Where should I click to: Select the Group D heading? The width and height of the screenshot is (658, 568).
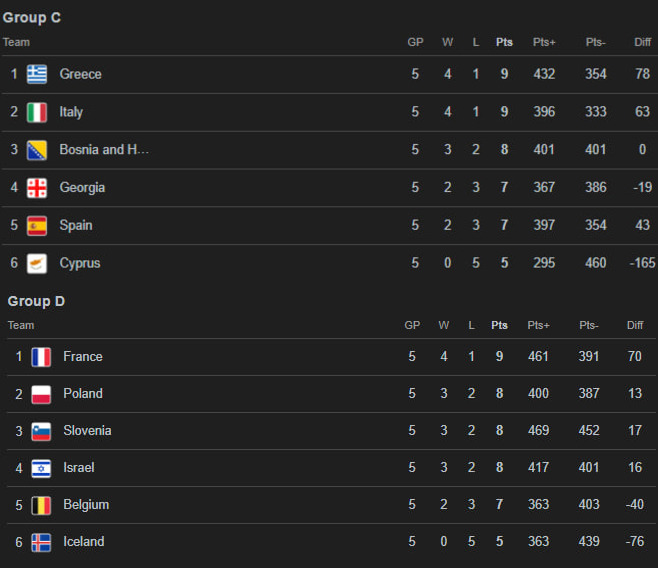coord(36,301)
